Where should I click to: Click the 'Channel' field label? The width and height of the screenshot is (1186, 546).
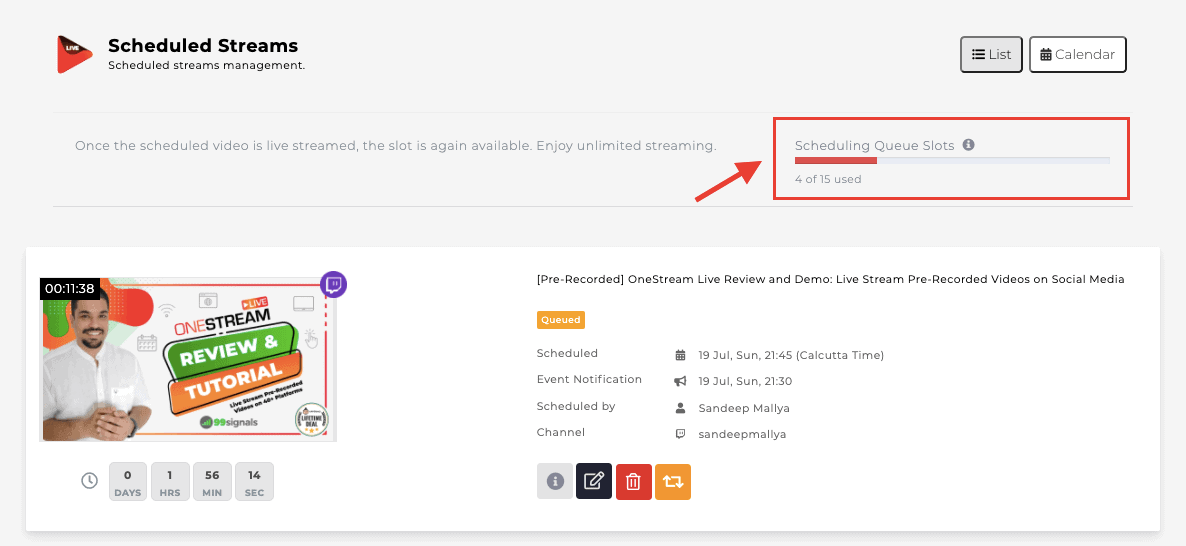pyautogui.click(x=560, y=433)
